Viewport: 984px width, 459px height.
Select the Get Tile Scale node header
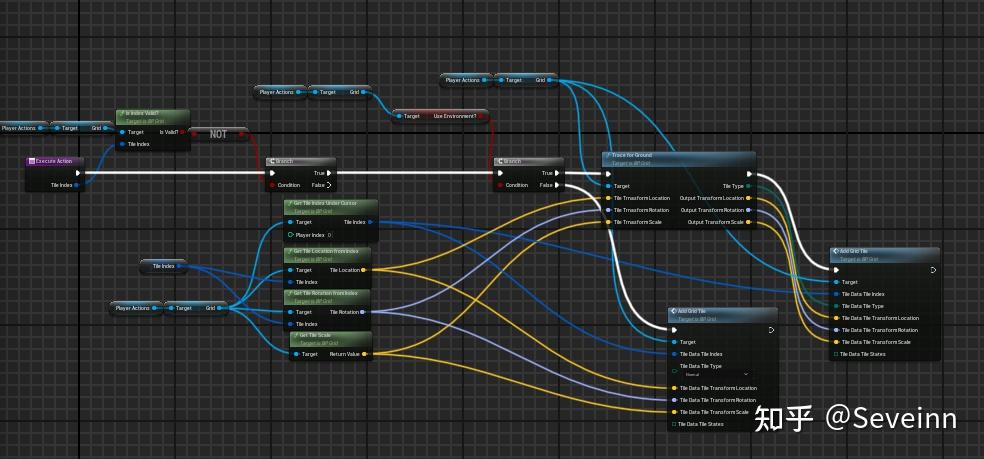331,338
